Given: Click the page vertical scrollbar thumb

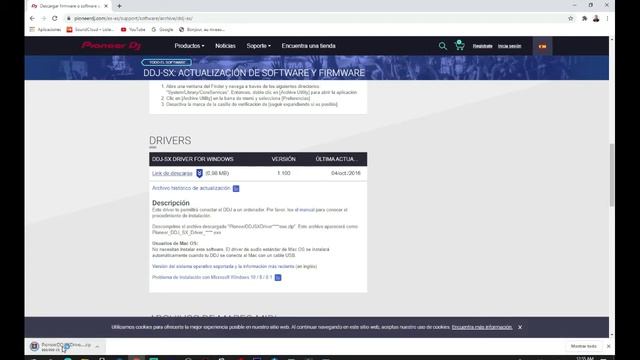Looking at the screenshot, I should [x=611, y=176].
